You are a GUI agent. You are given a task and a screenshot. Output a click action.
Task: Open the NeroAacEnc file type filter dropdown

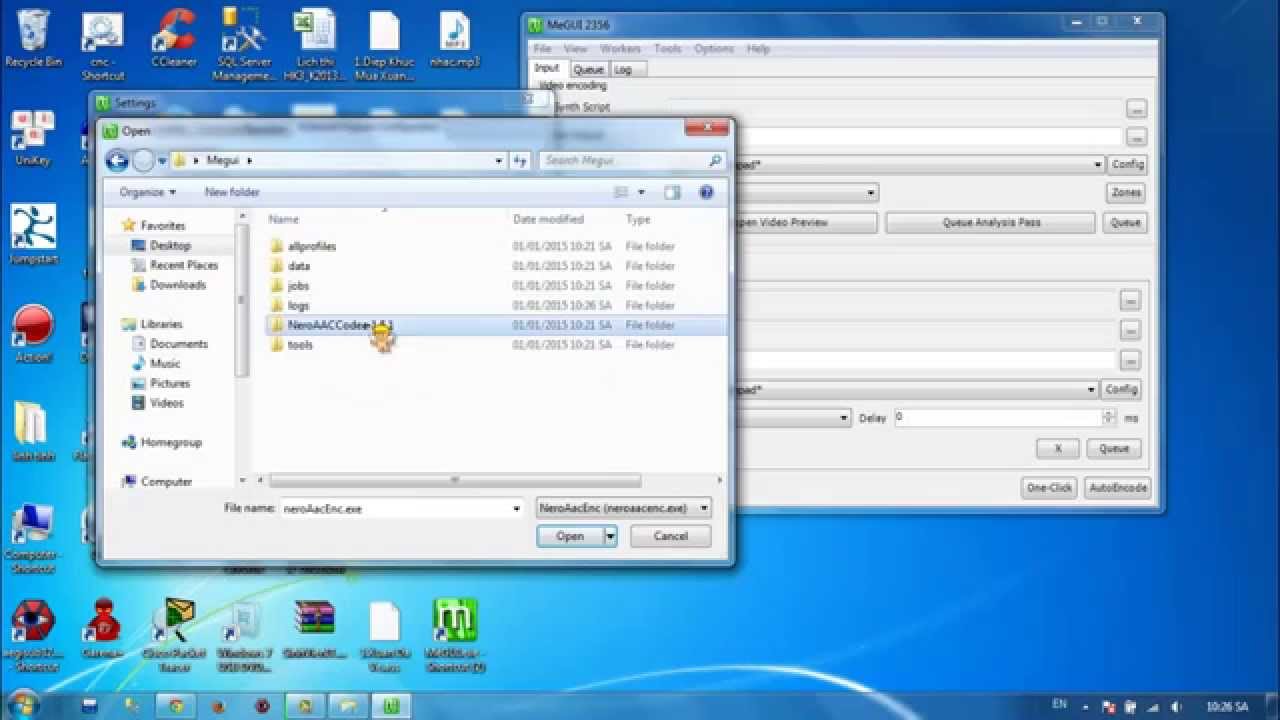[624, 508]
